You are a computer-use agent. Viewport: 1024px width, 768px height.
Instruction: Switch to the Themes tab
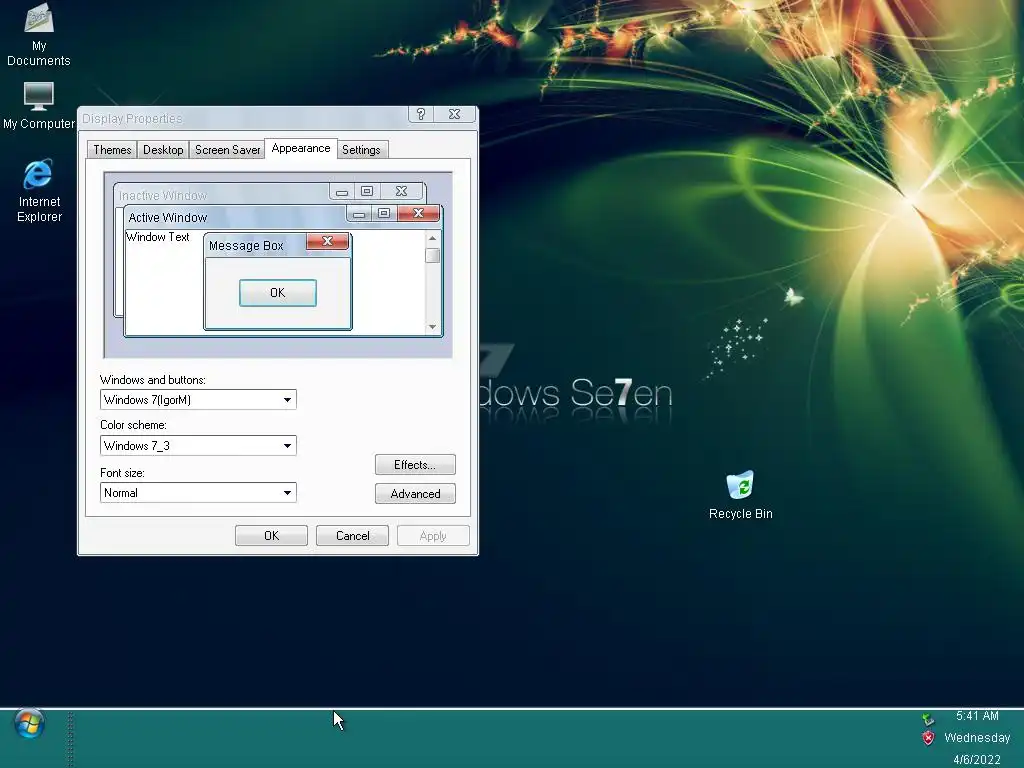click(x=112, y=150)
